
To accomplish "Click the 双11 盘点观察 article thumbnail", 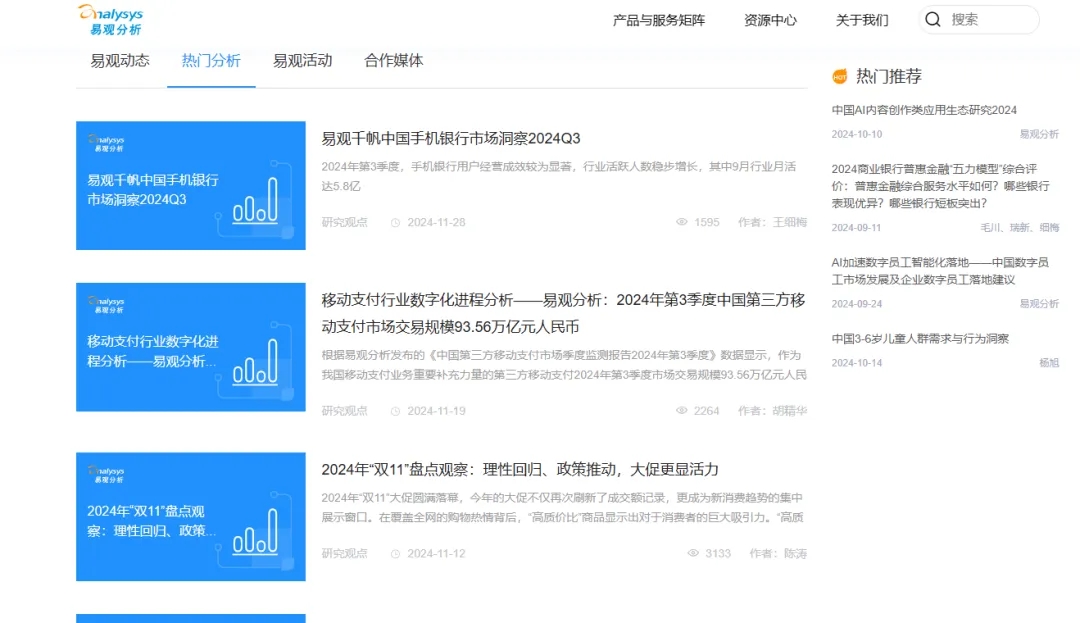I will pyautogui.click(x=191, y=516).
